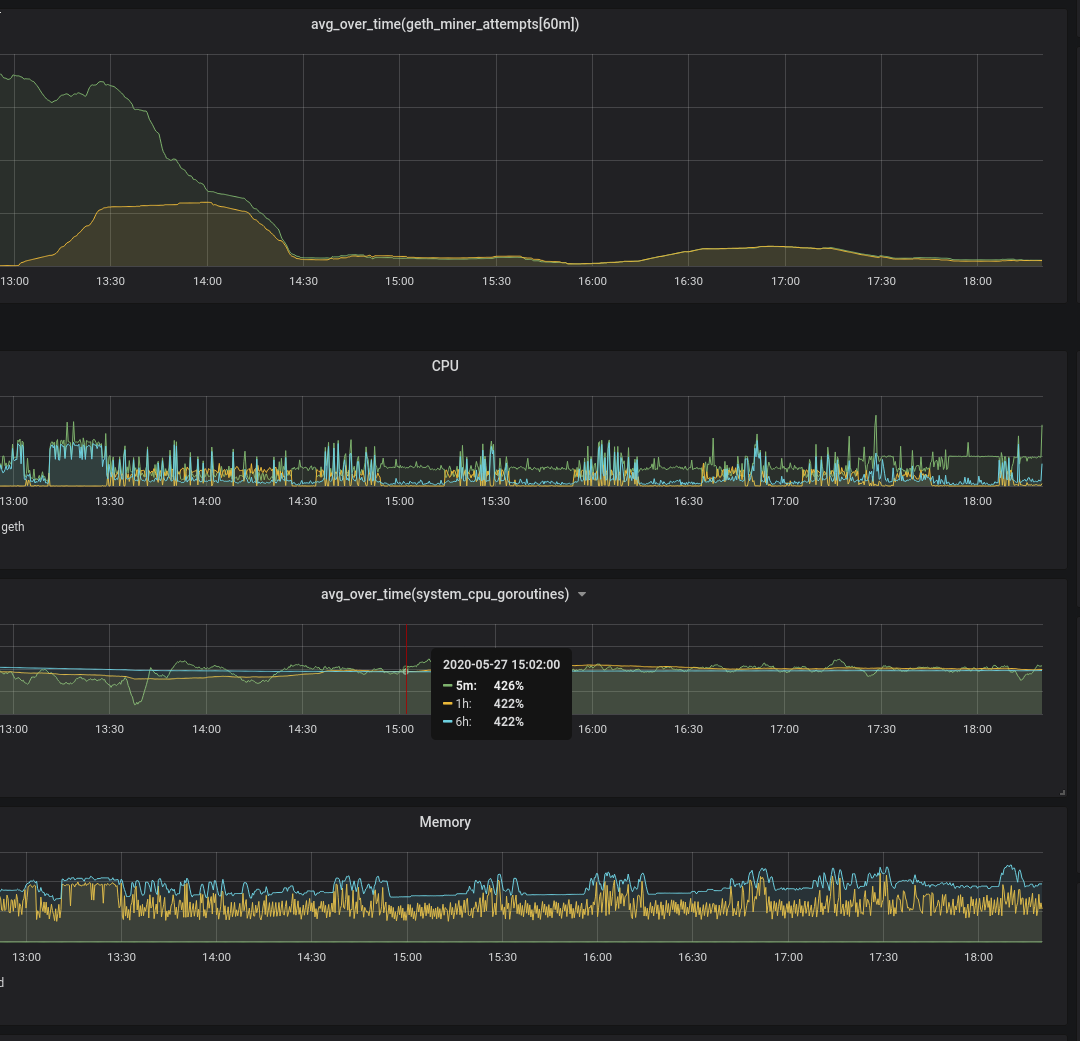
Task: Click the 15:30 axis label in CPU panel
Action: point(495,501)
